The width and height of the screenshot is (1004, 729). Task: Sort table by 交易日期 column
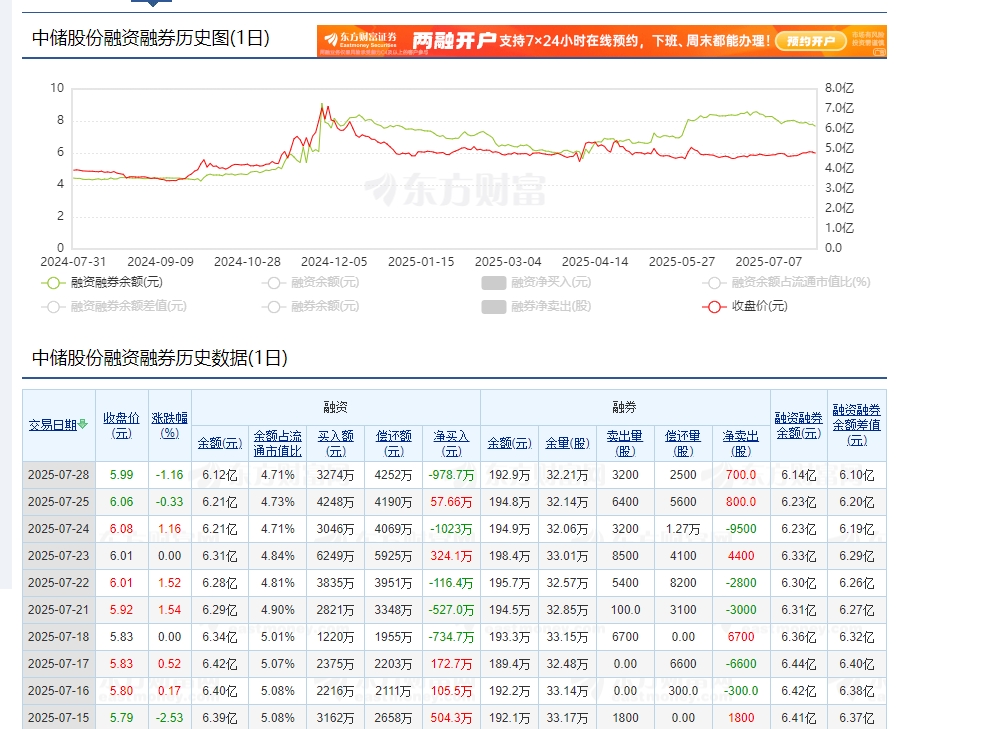pos(53,425)
